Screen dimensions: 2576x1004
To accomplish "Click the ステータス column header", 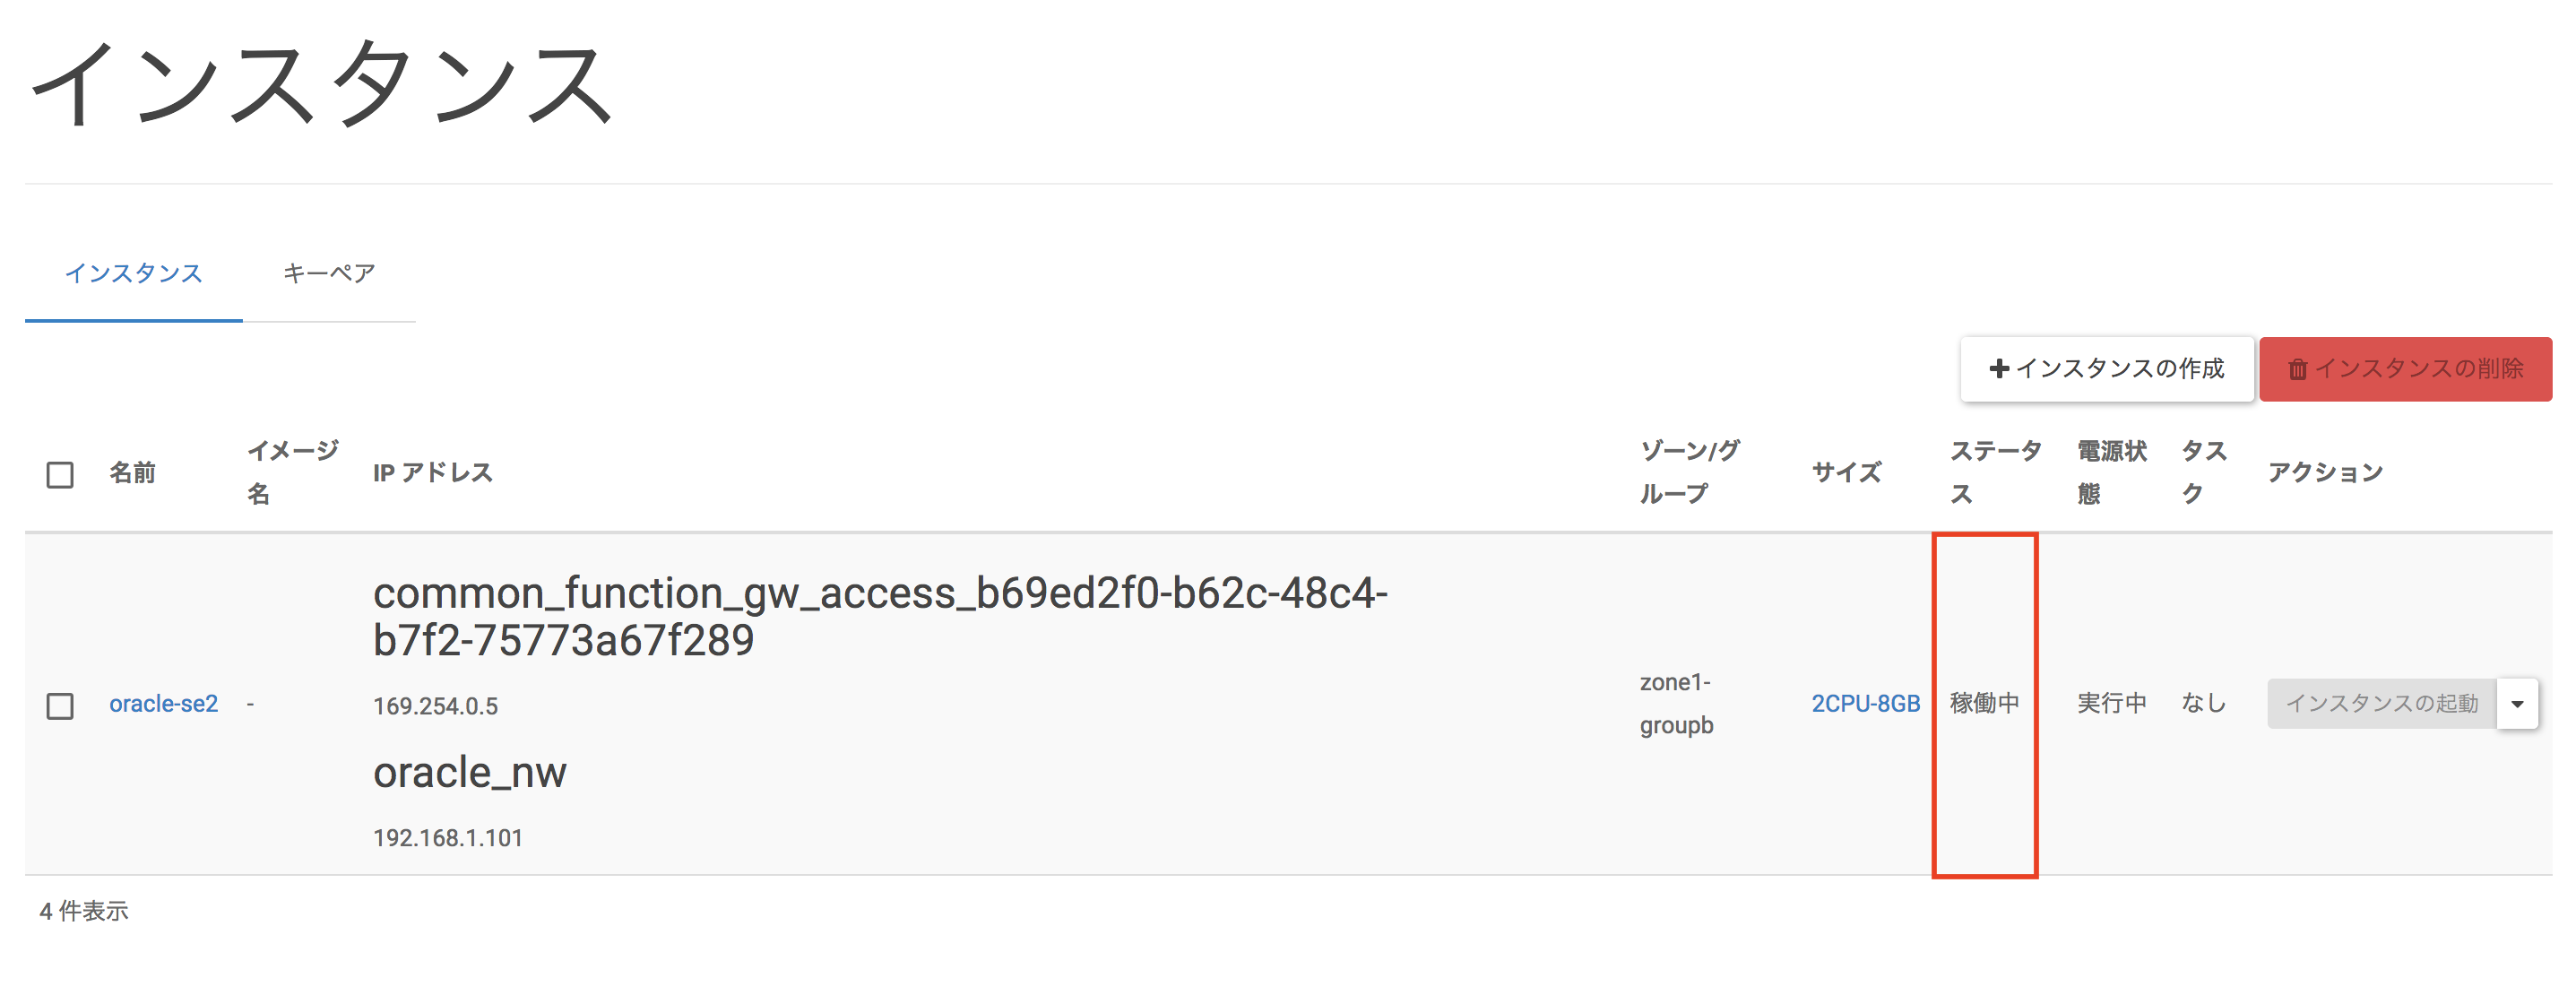I will point(1994,472).
